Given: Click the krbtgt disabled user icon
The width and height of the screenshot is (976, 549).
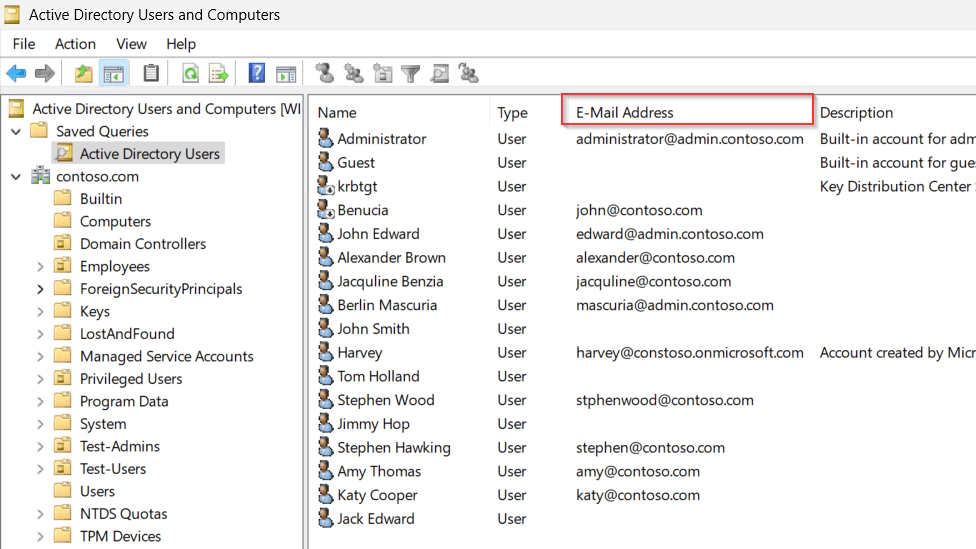Looking at the screenshot, I should pos(326,185).
